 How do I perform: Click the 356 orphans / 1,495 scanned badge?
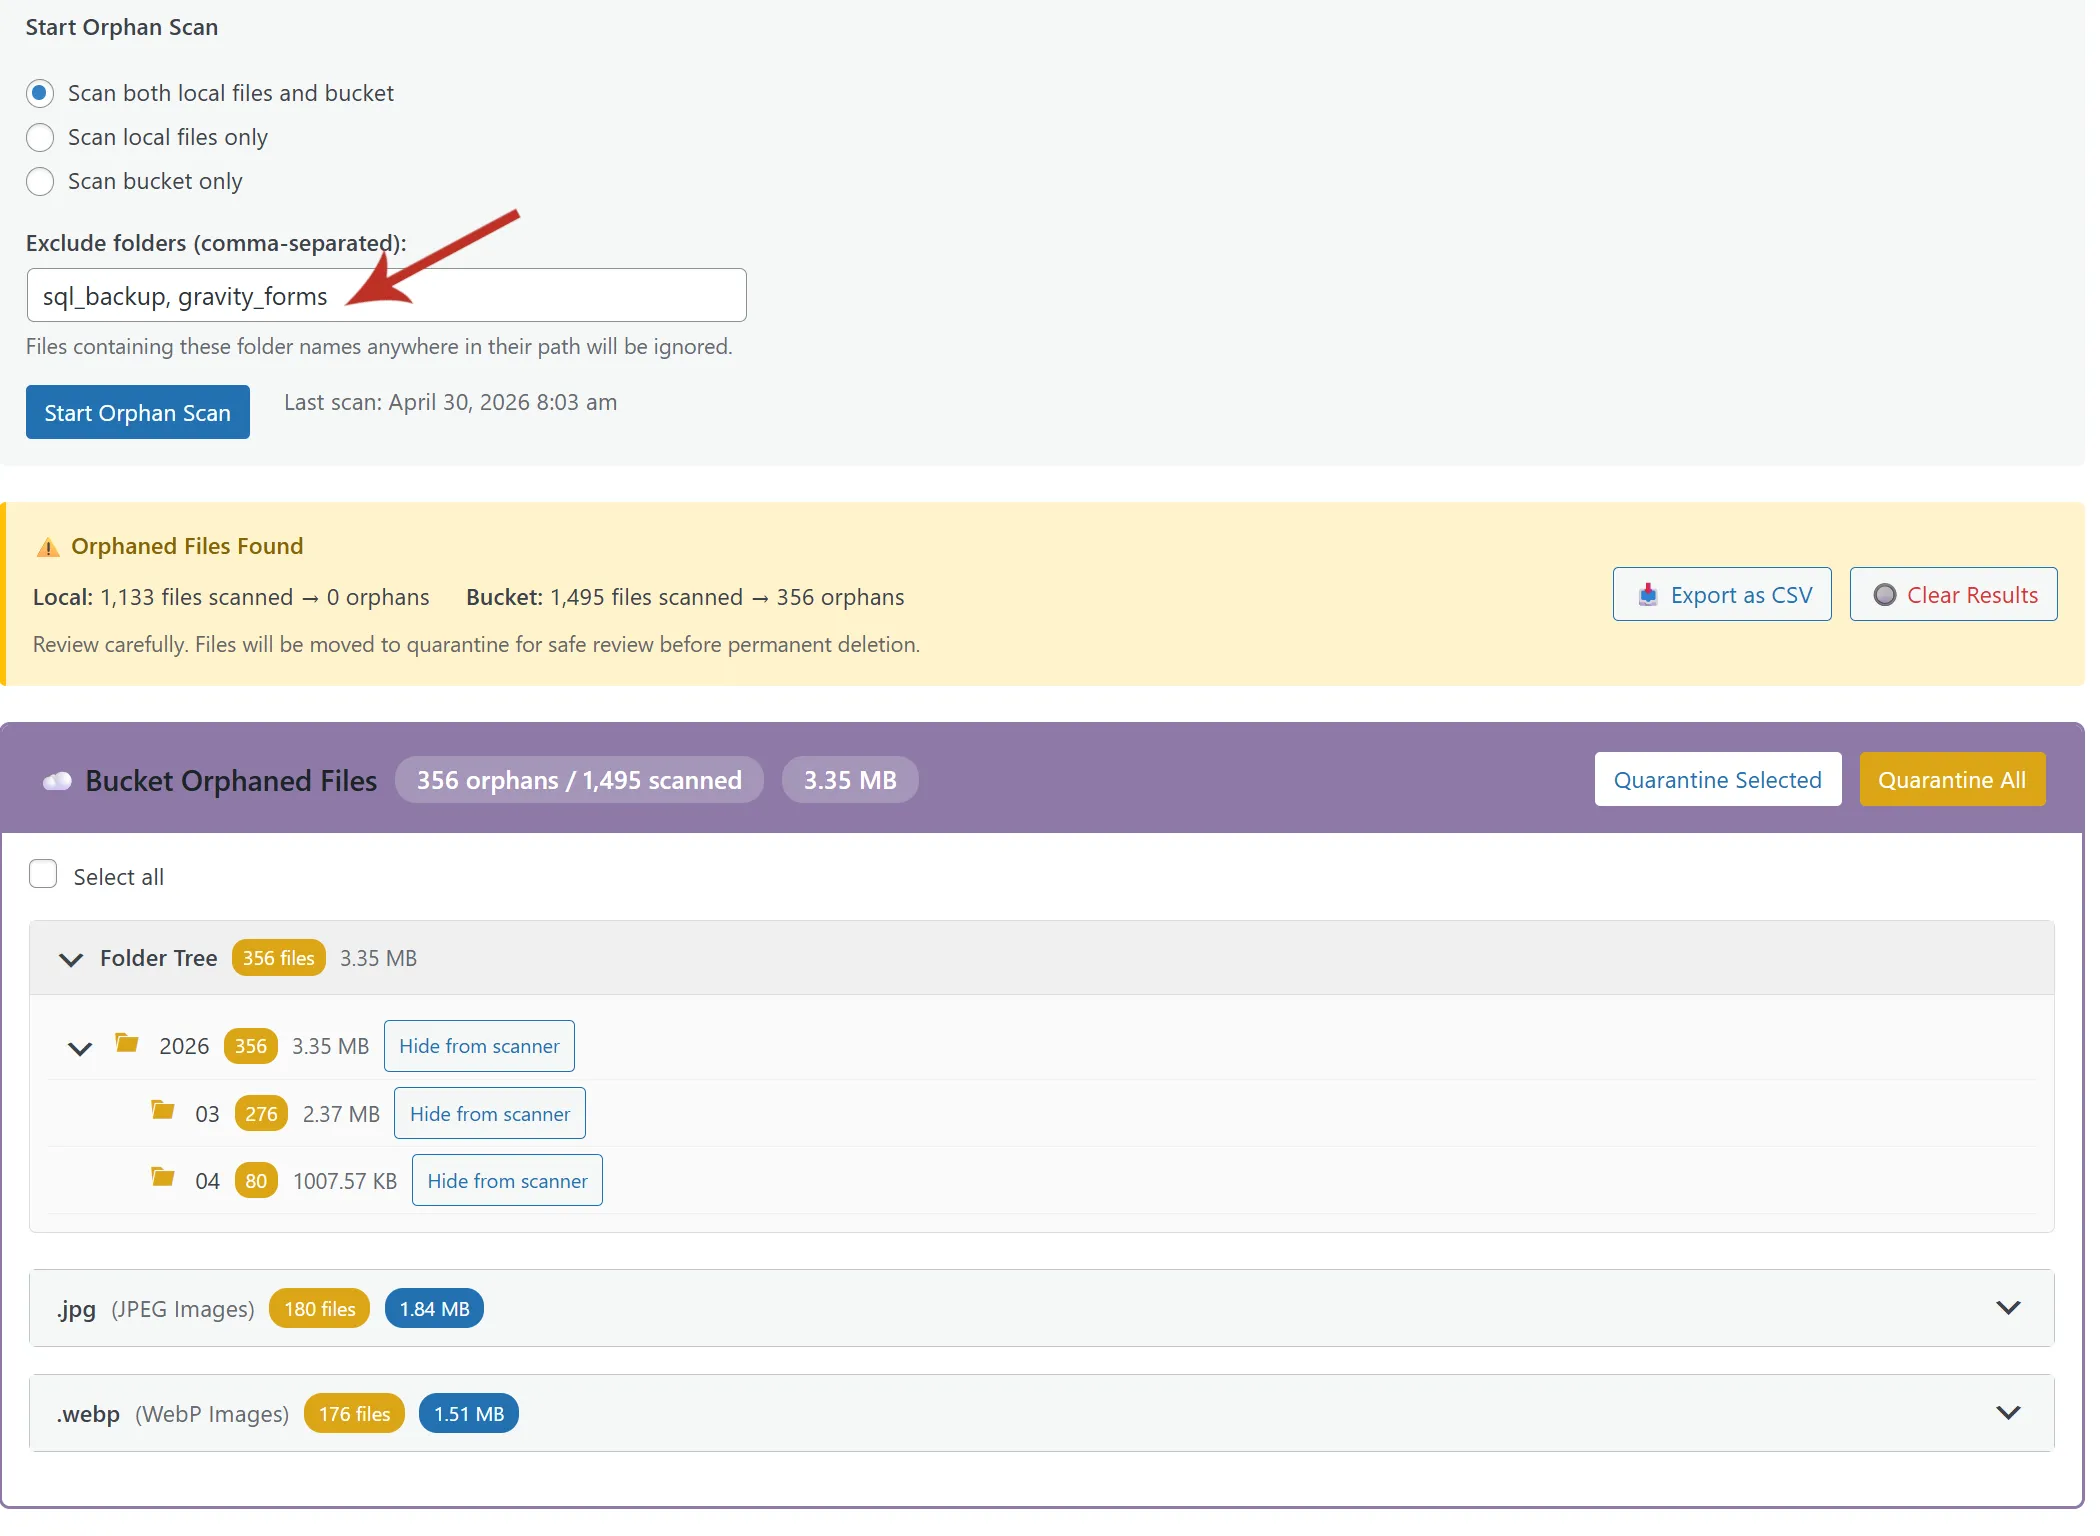click(x=579, y=780)
